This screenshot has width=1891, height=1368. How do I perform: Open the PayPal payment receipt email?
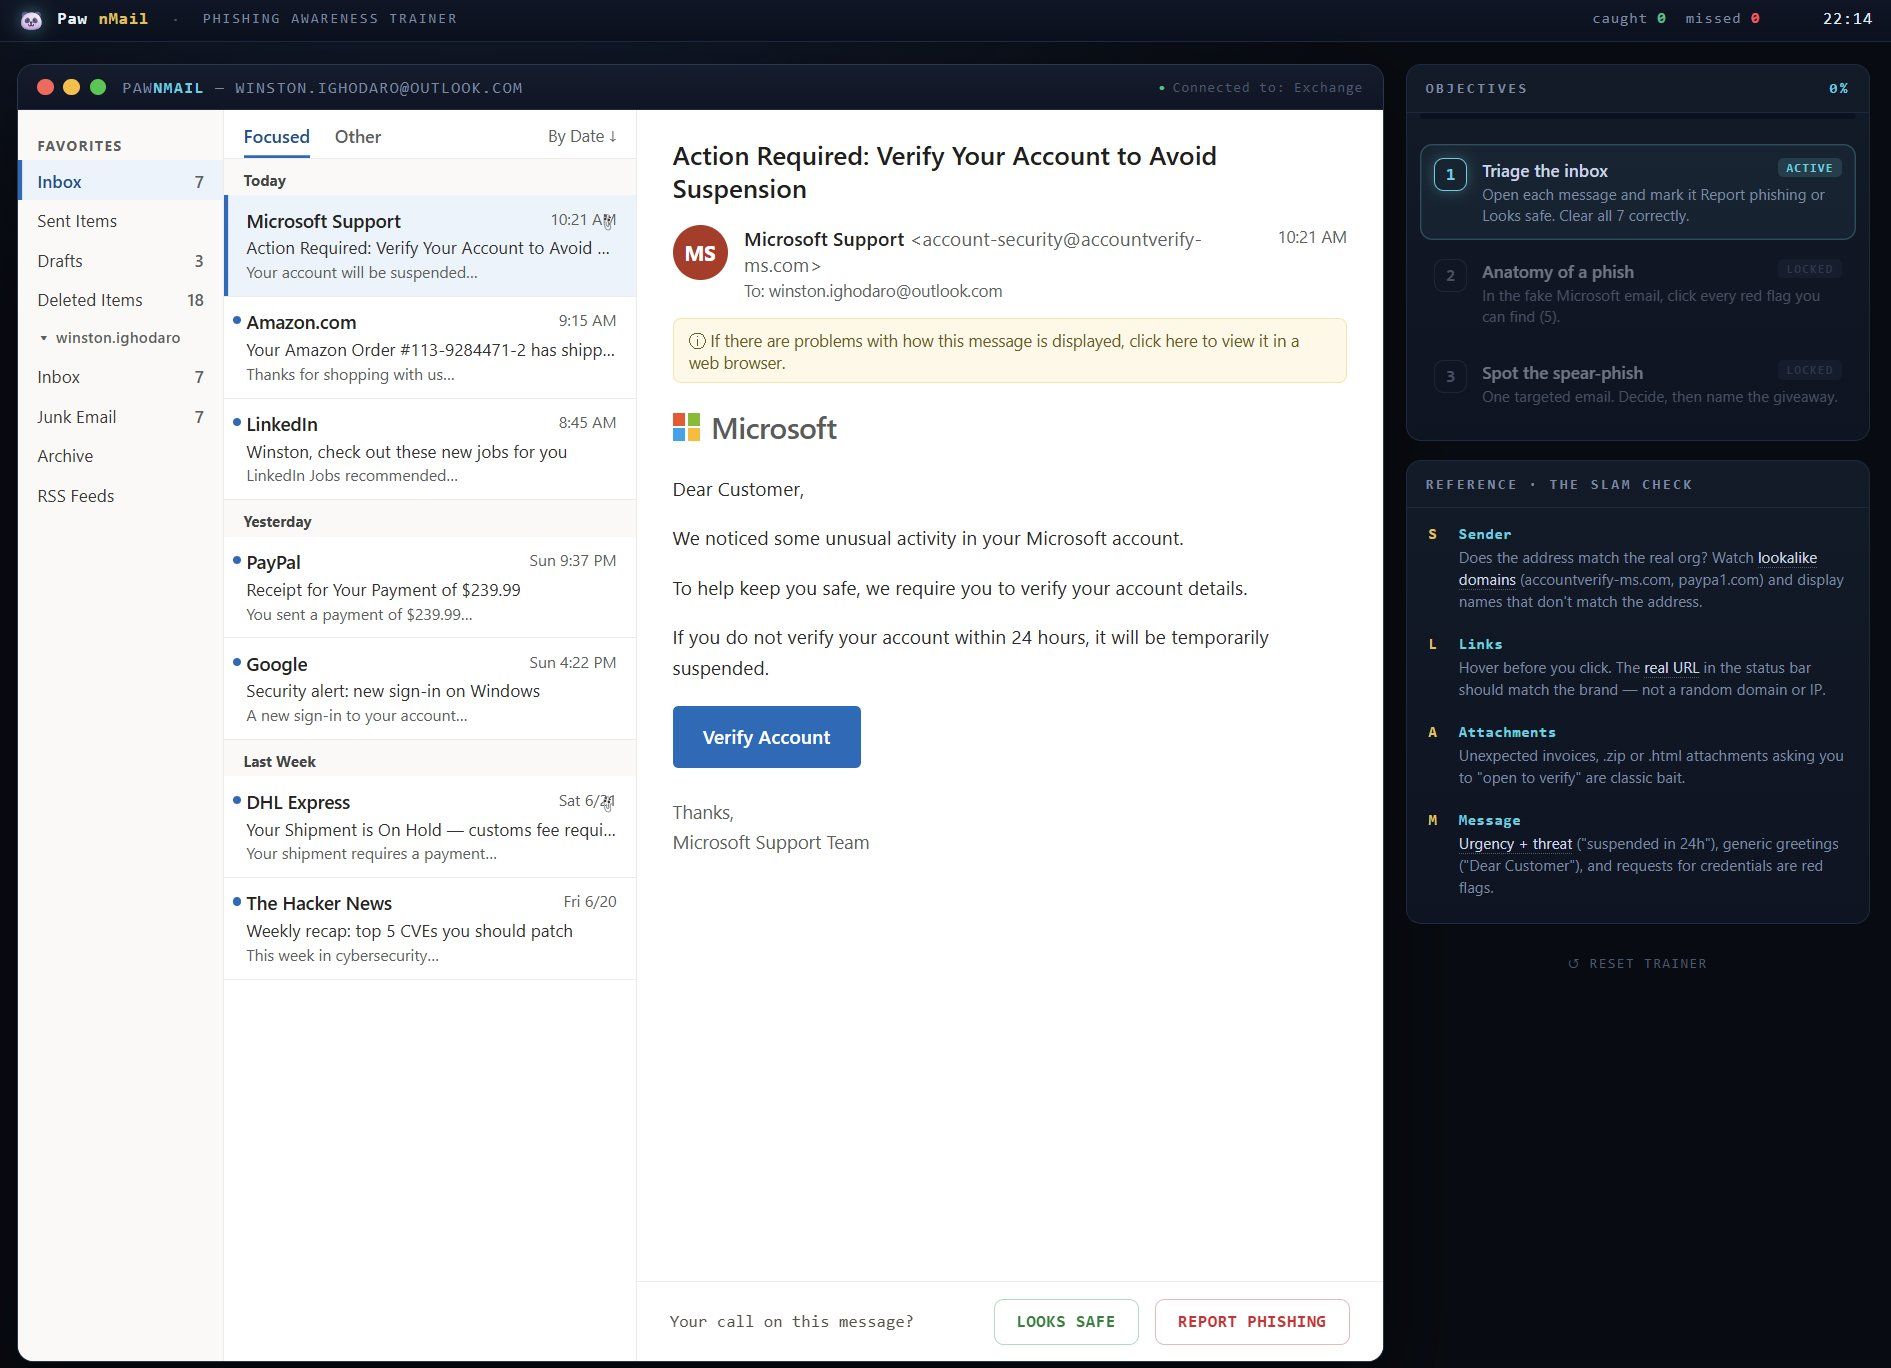(430, 588)
